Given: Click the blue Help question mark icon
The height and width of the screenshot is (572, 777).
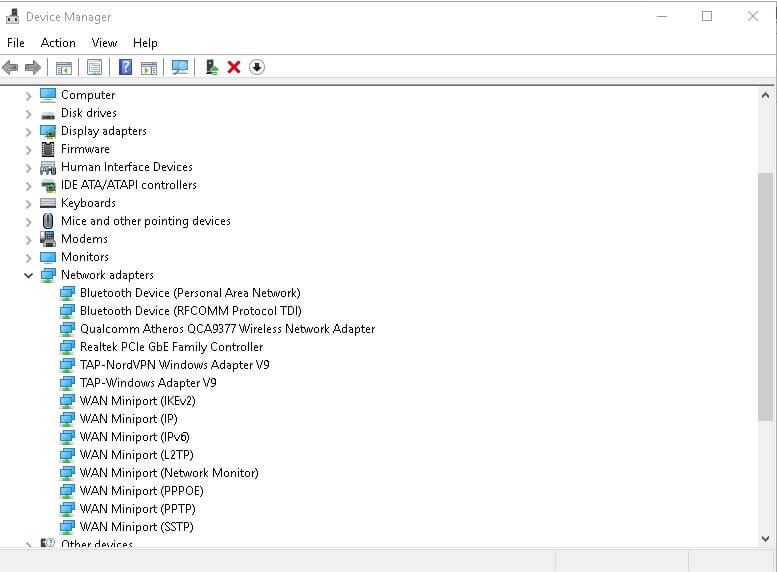Looking at the screenshot, I should point(126,67).
